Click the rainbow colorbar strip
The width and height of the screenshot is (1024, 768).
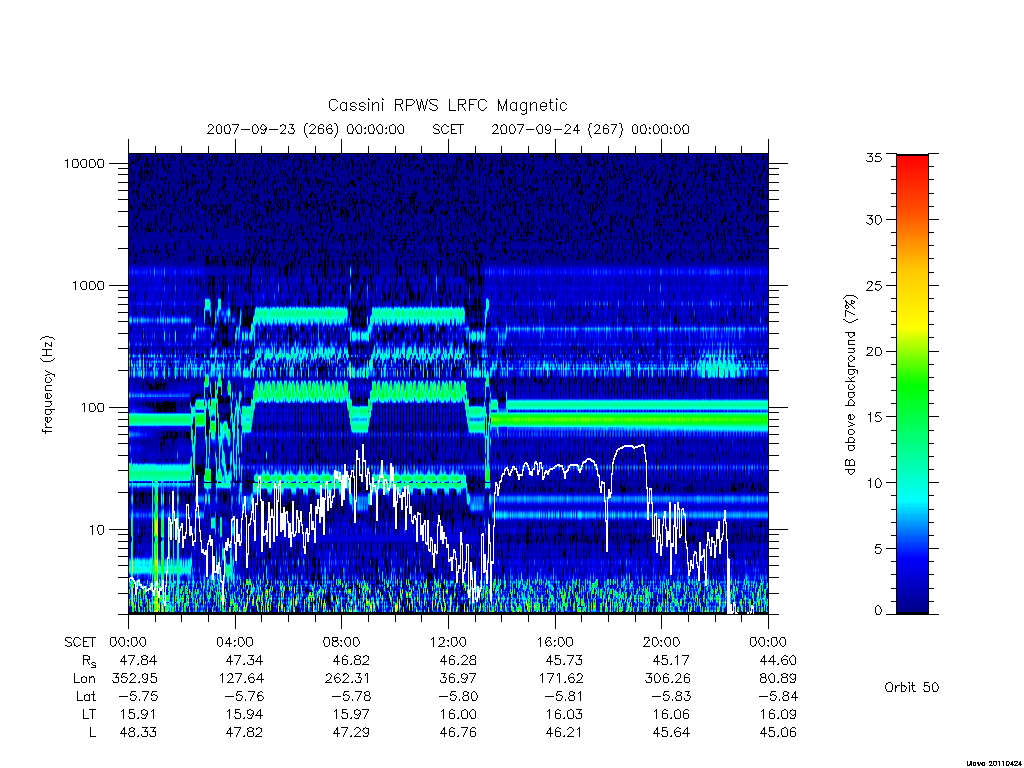click(x=912, y=384)
